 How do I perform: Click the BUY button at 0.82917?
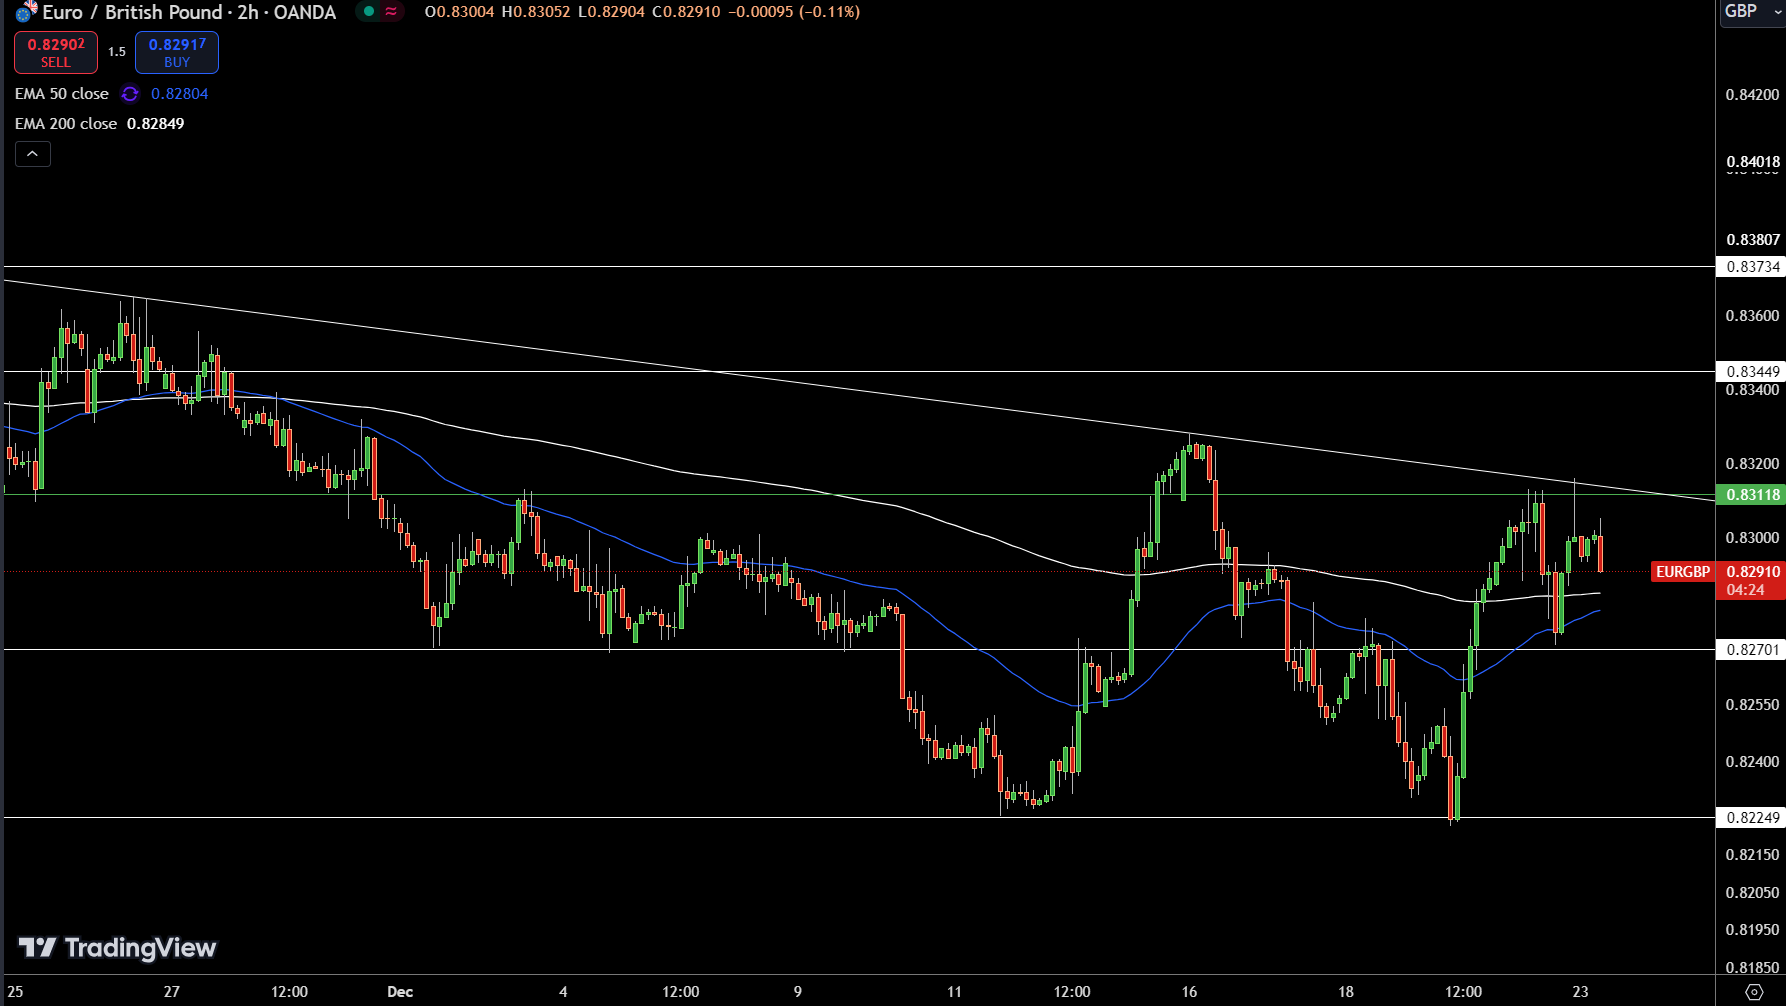coord(177,53)
